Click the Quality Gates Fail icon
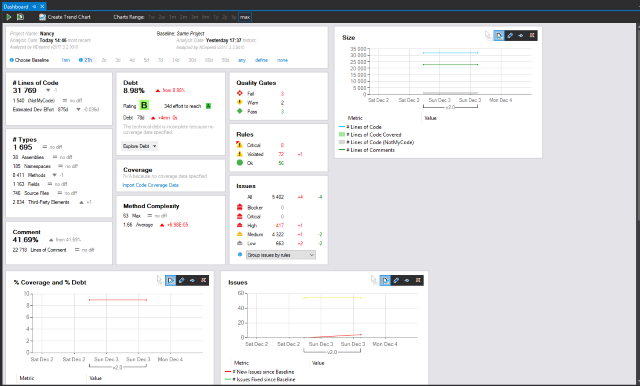This screenshot has width=640, height=386. [x=240, y=93]
